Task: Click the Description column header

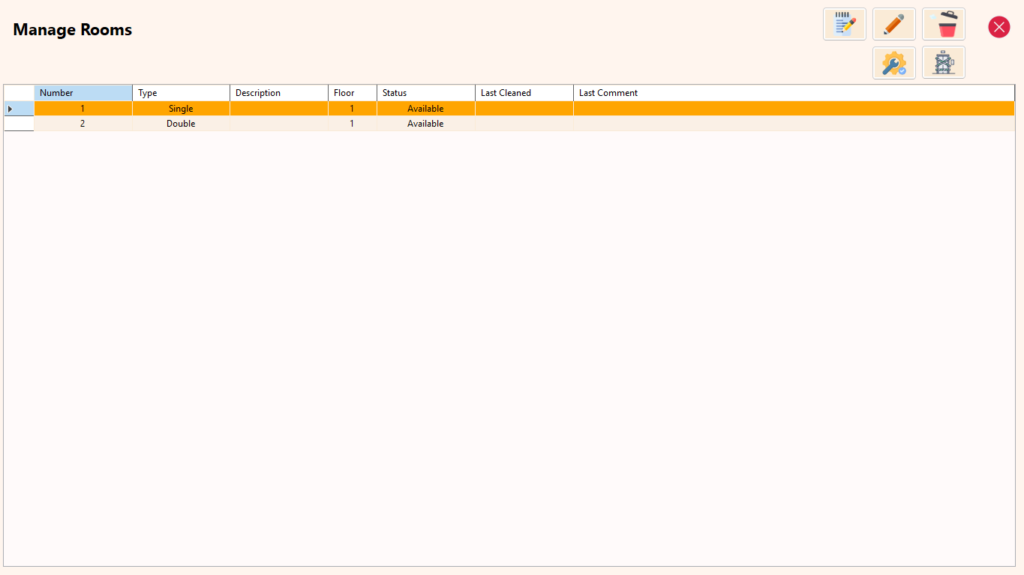Action: [x=279, y=93]
